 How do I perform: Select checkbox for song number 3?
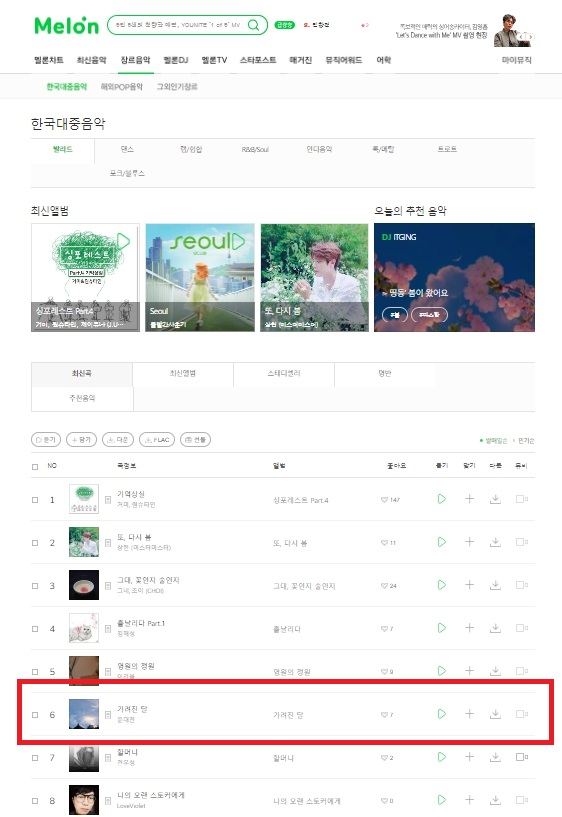coord(35,586)
